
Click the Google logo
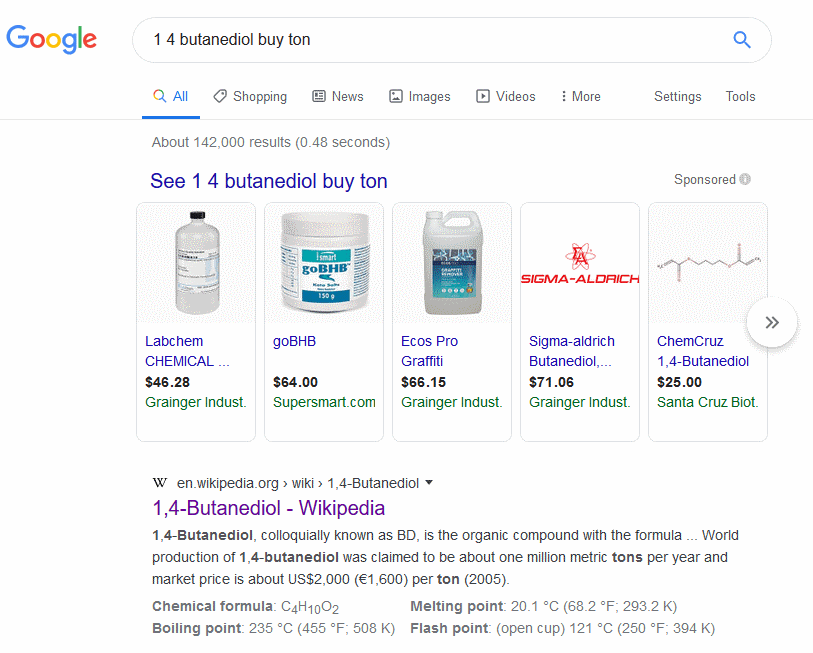tap(51, 39)
